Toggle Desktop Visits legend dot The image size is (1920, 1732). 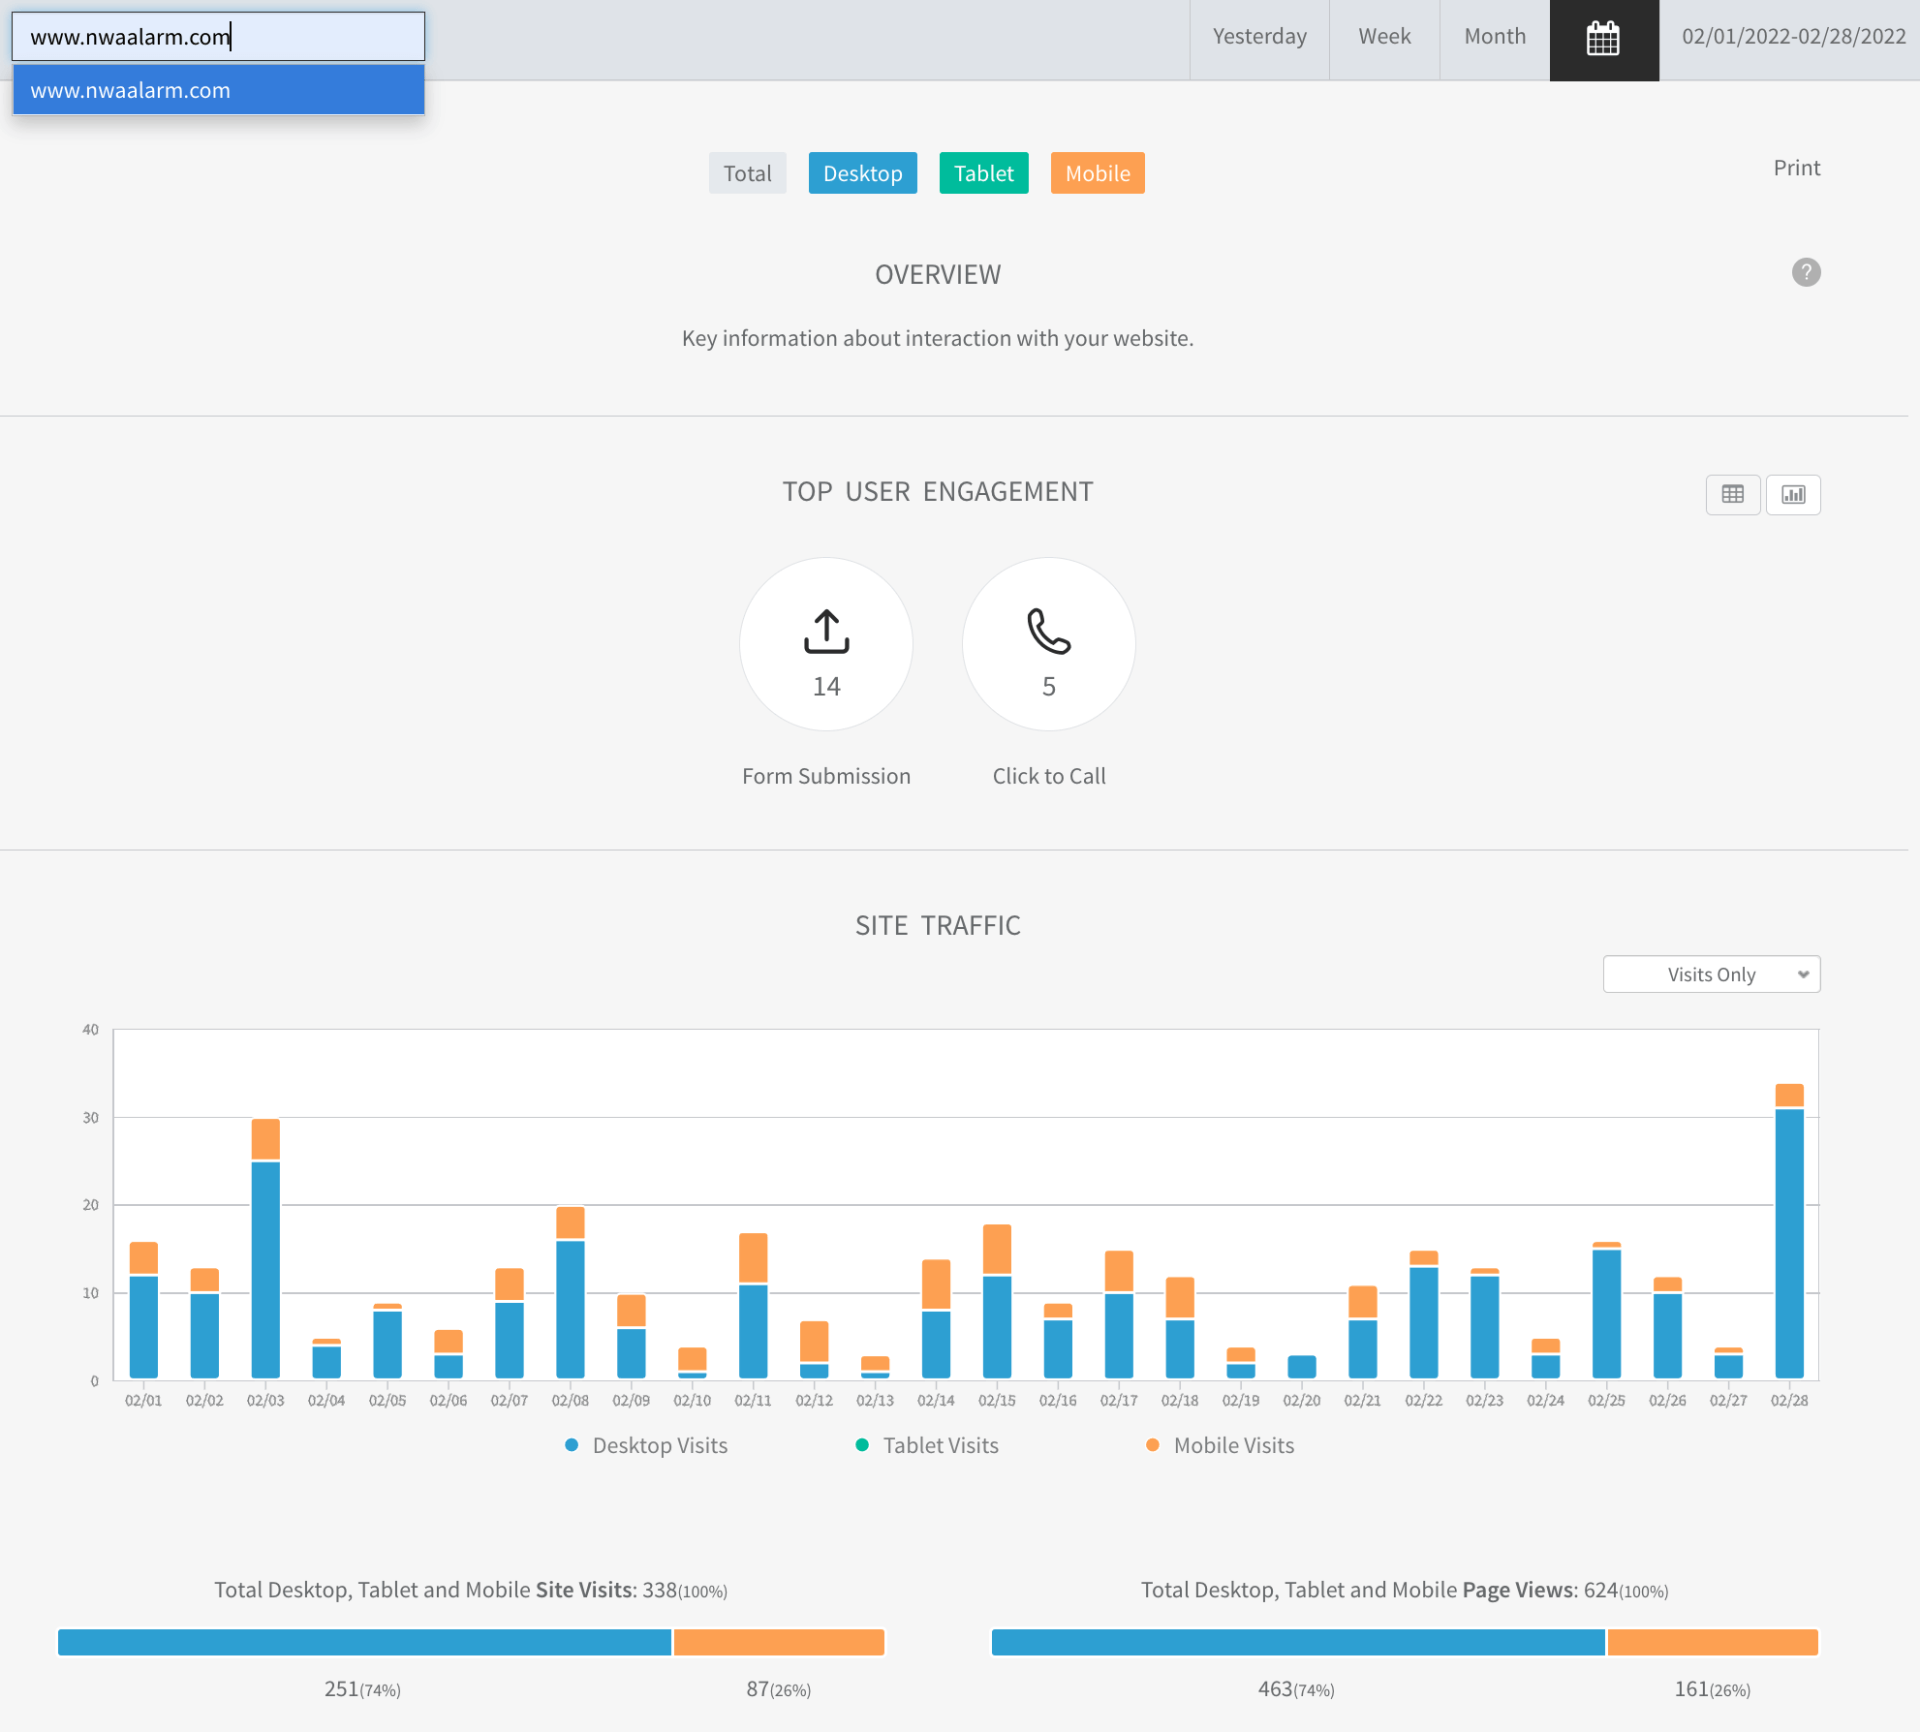point(572,1445)
